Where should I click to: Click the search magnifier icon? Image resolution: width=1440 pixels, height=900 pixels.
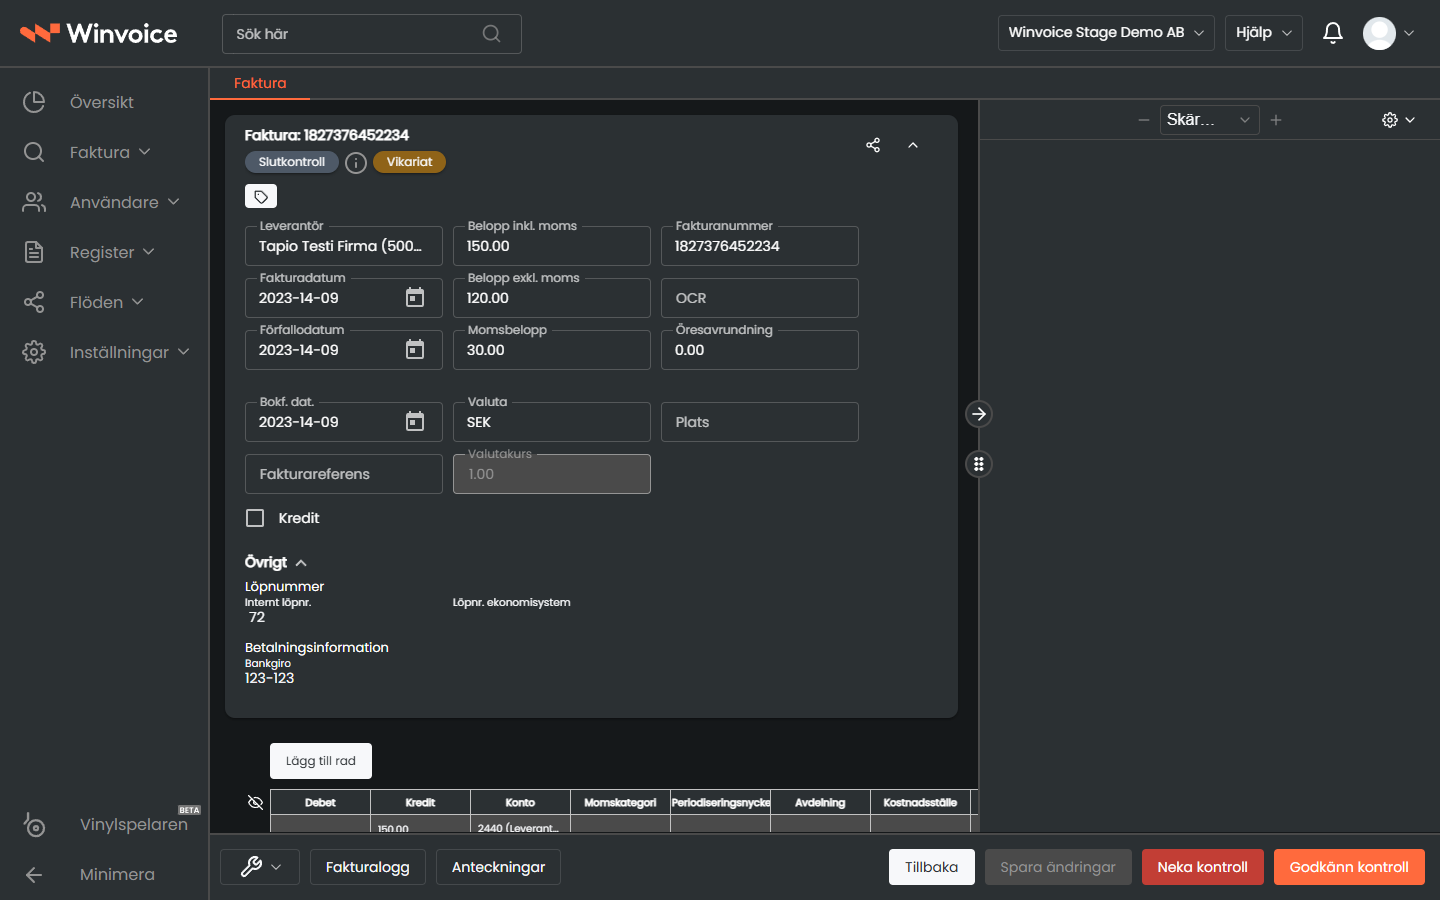coord(491,34)
